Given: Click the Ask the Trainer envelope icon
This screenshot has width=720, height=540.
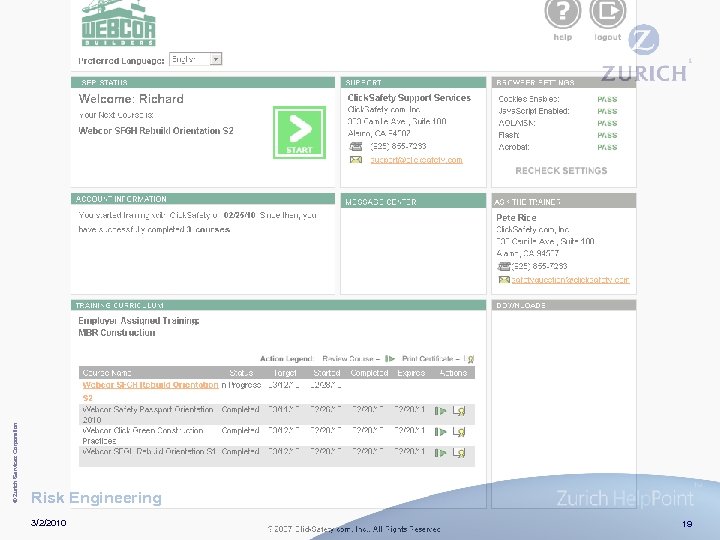Looking at the screenshot, I should point(504,280).
